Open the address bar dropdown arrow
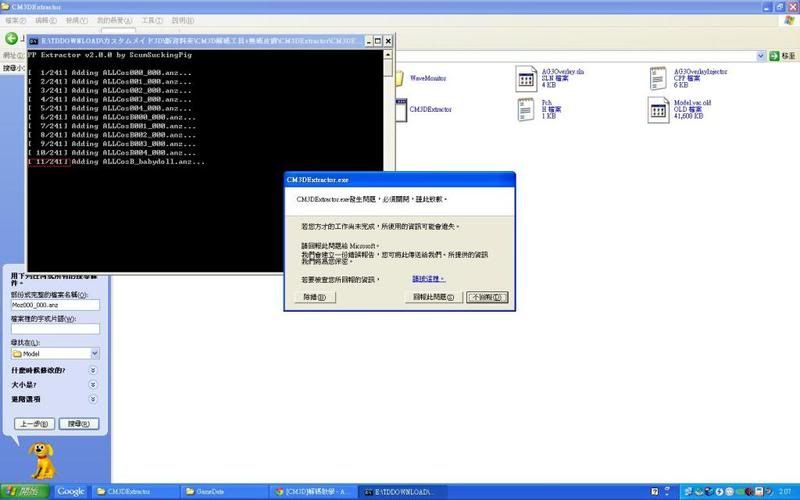Screen dimensions: 800x500 pos(761,56)
